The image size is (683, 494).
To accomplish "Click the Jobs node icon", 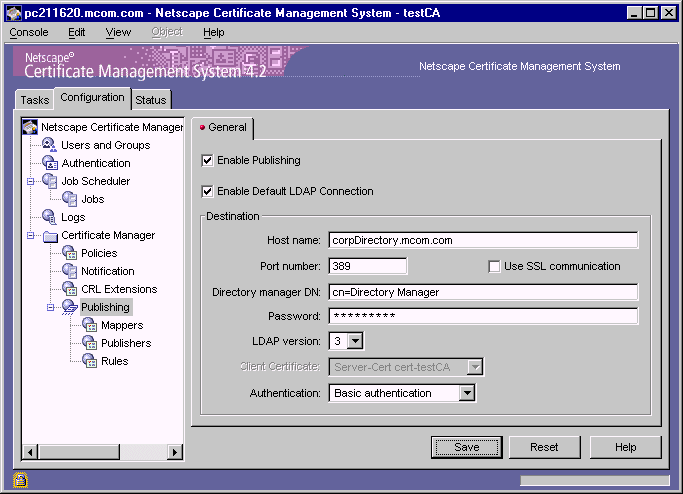I will click(70, 199).
